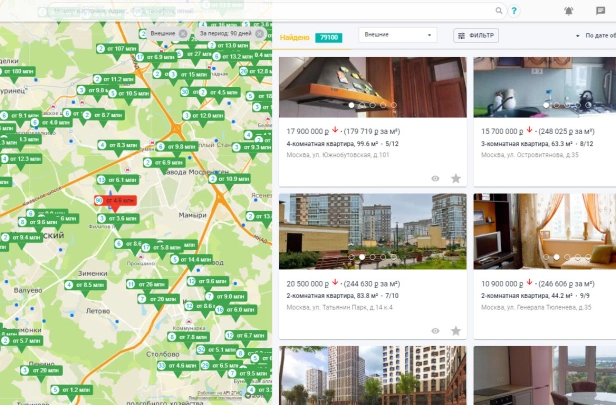Select red map marker от 4.6 млн
This screenshot has height=405, width=616.
pos(115,201)
